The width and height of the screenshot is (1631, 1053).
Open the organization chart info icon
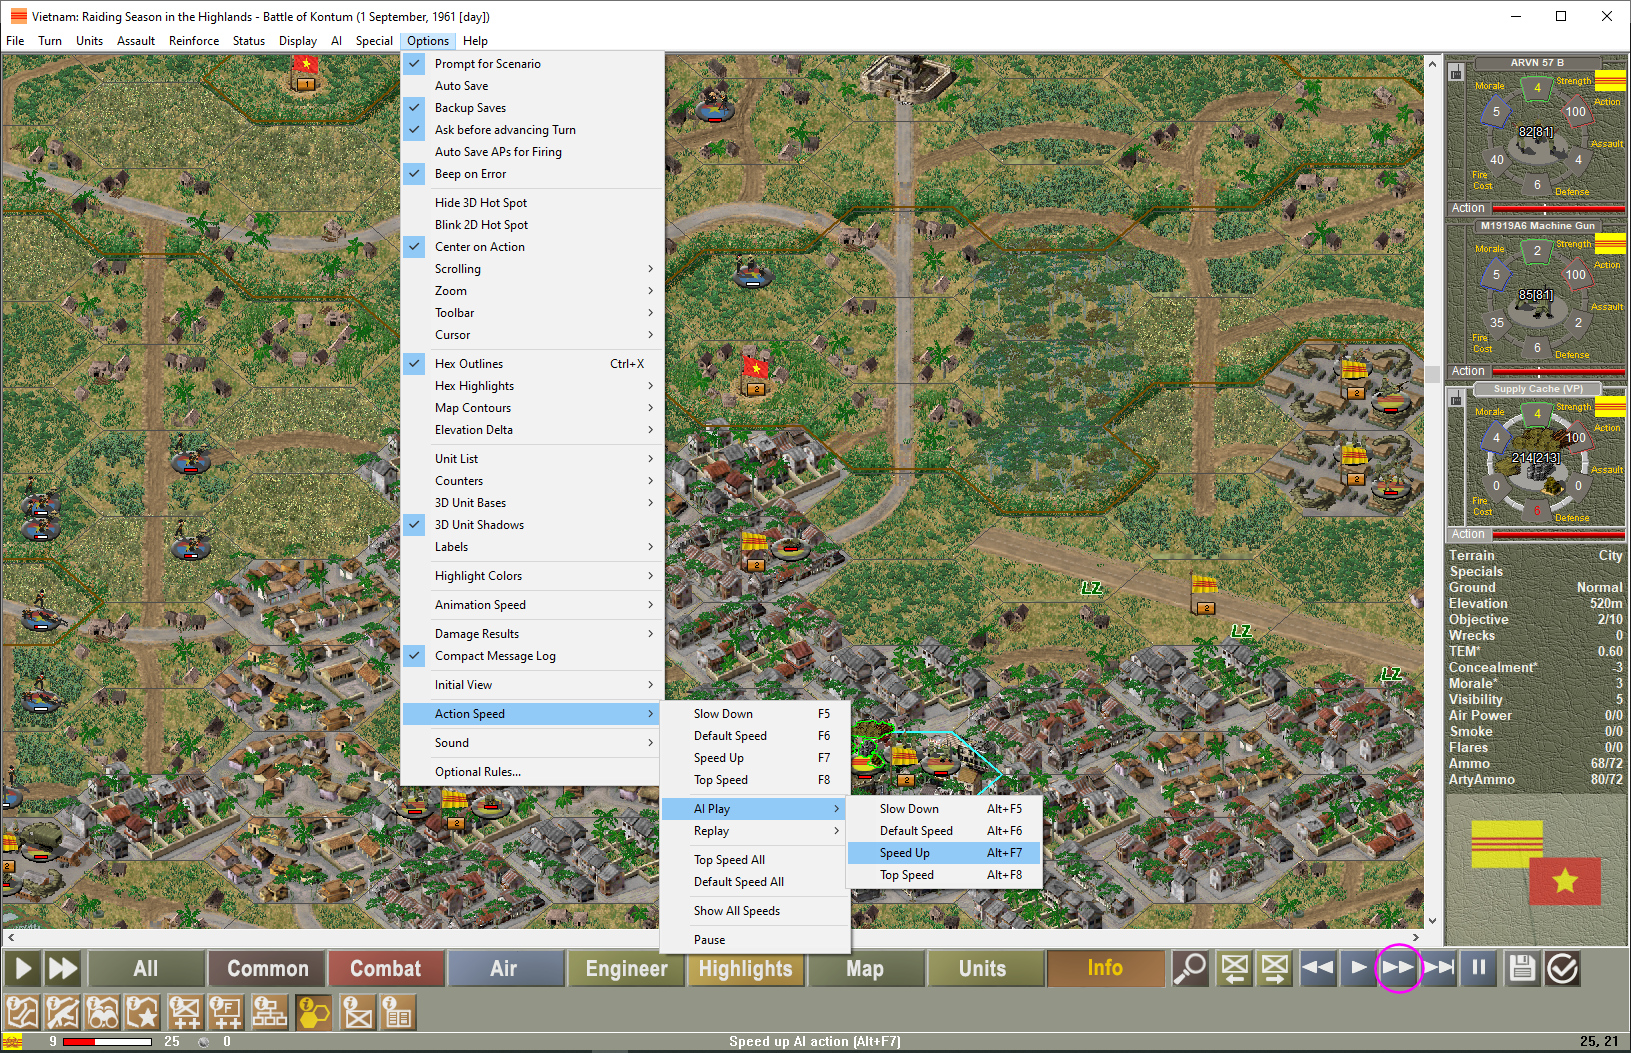(x=268, y=1012)
